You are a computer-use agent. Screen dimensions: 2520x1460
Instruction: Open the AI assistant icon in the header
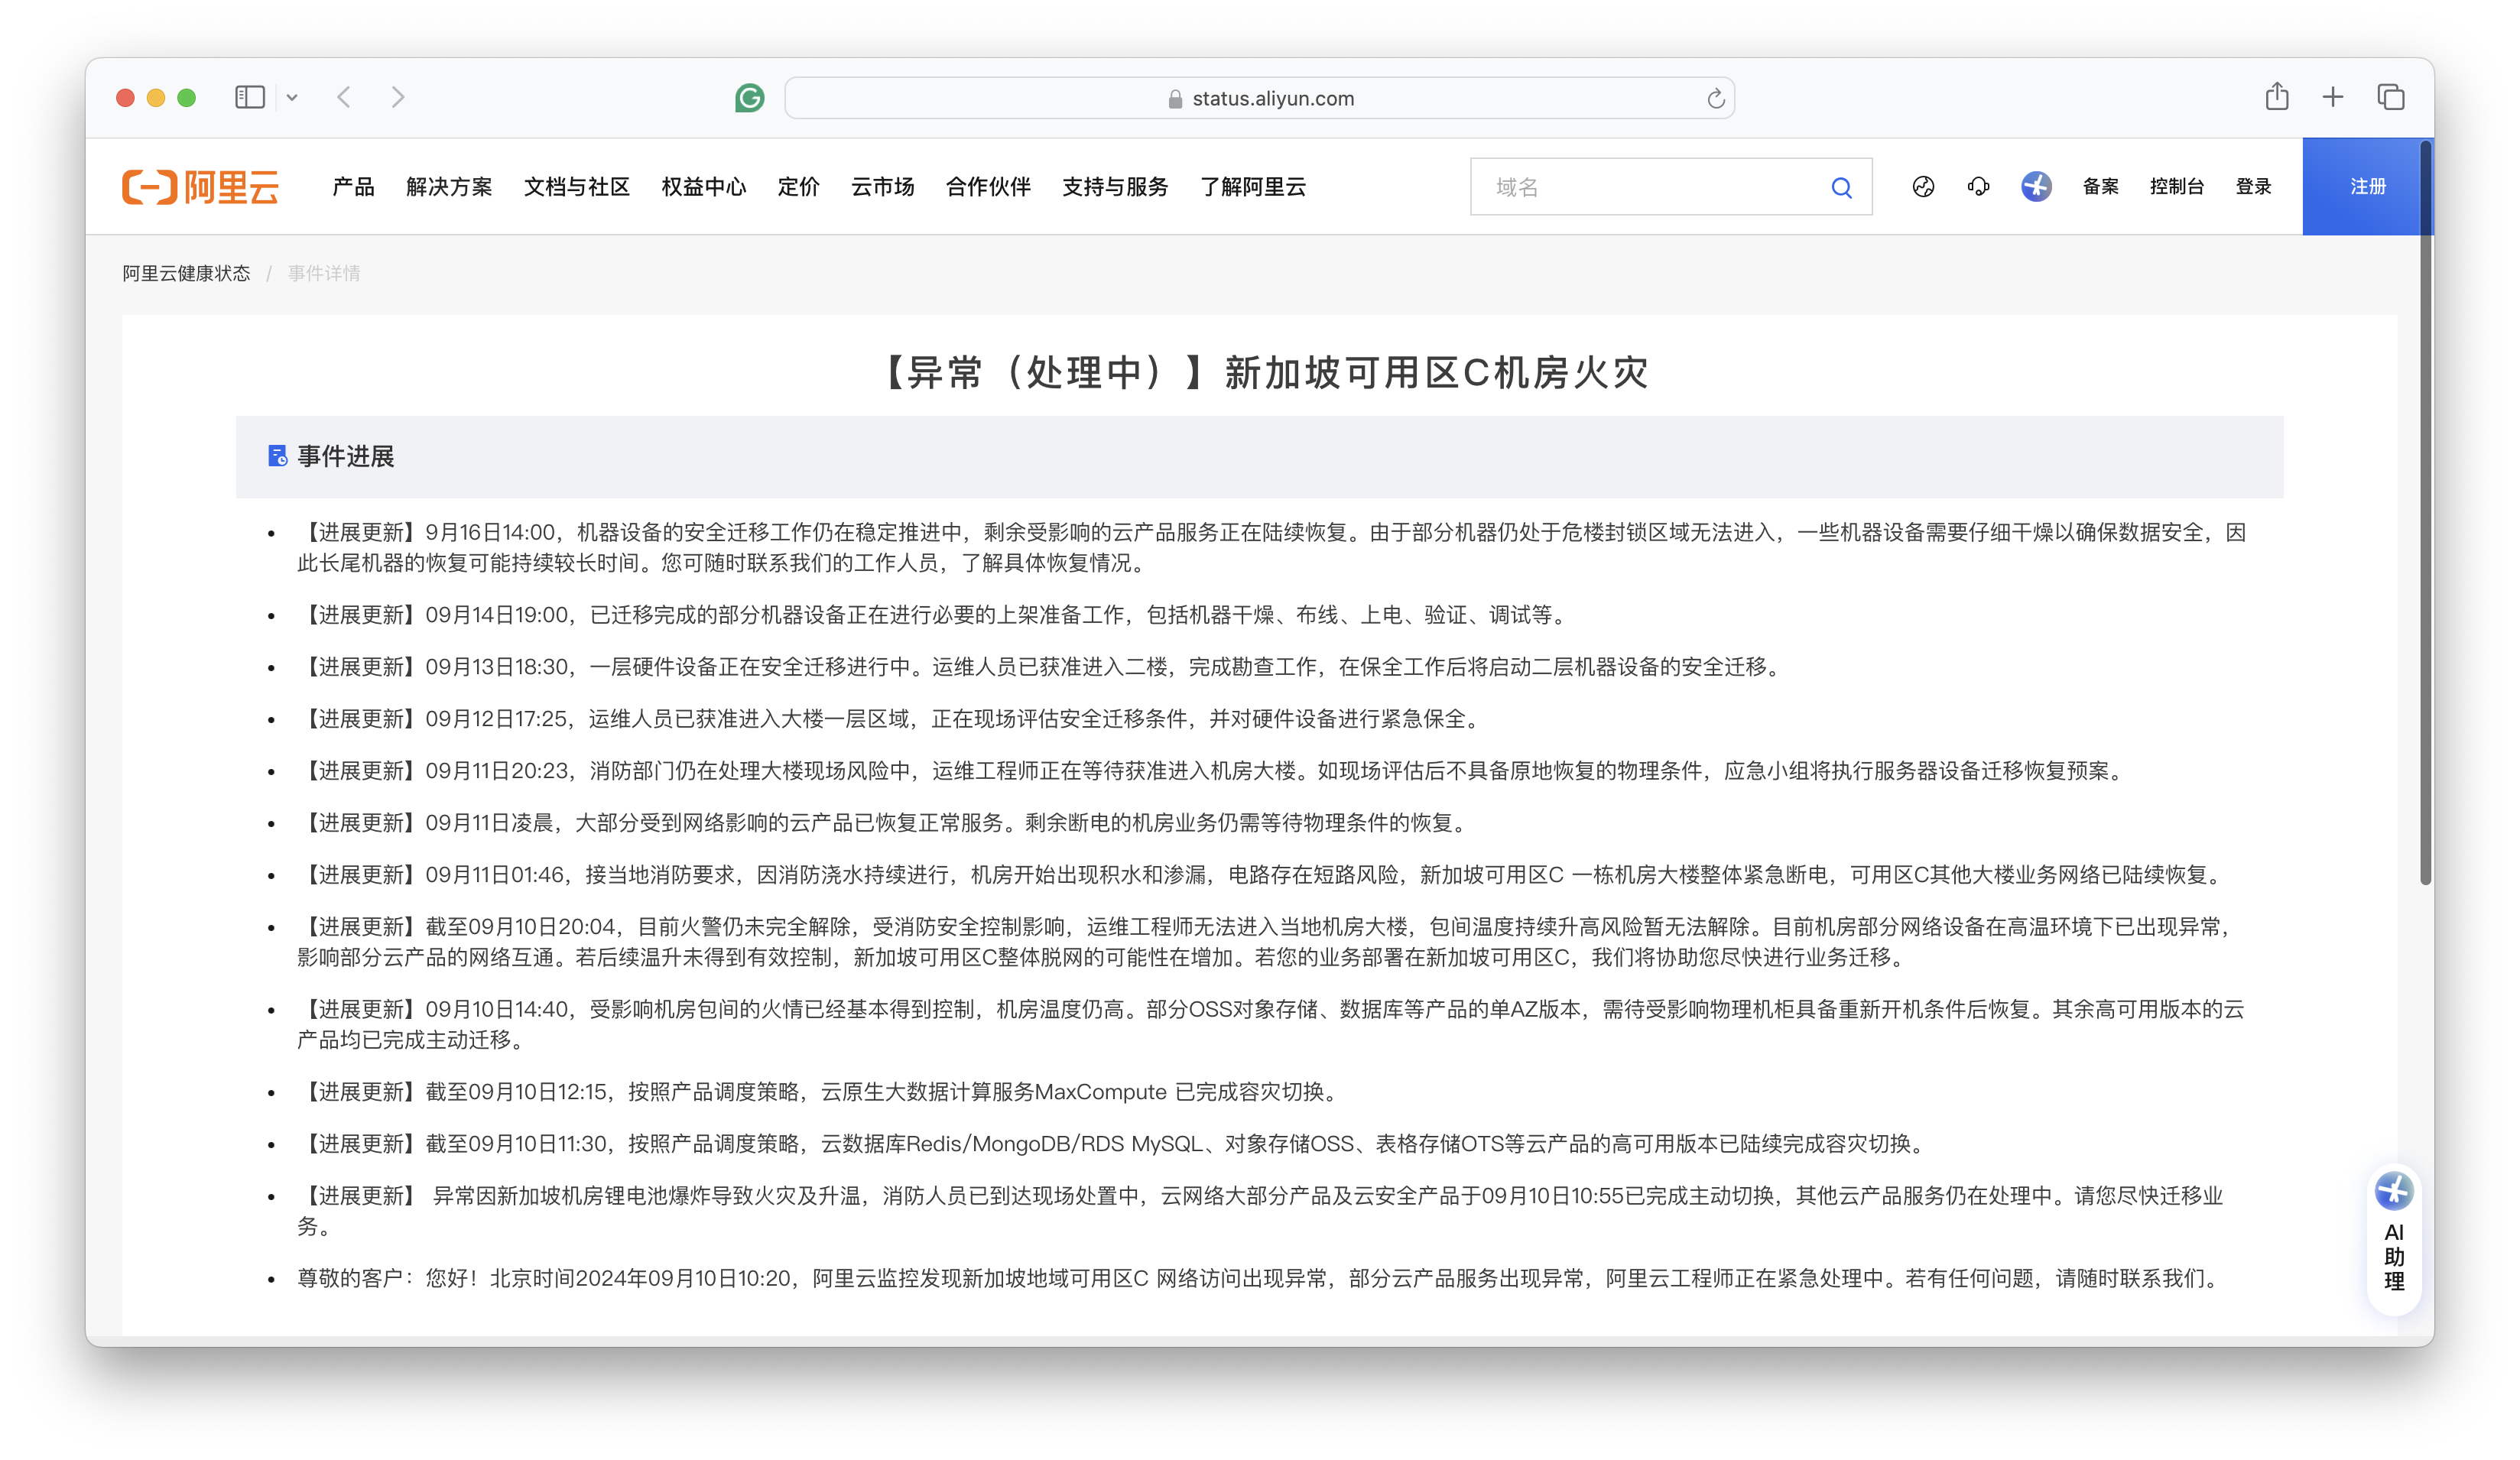pyautogui.click(x=2036, y=187)
